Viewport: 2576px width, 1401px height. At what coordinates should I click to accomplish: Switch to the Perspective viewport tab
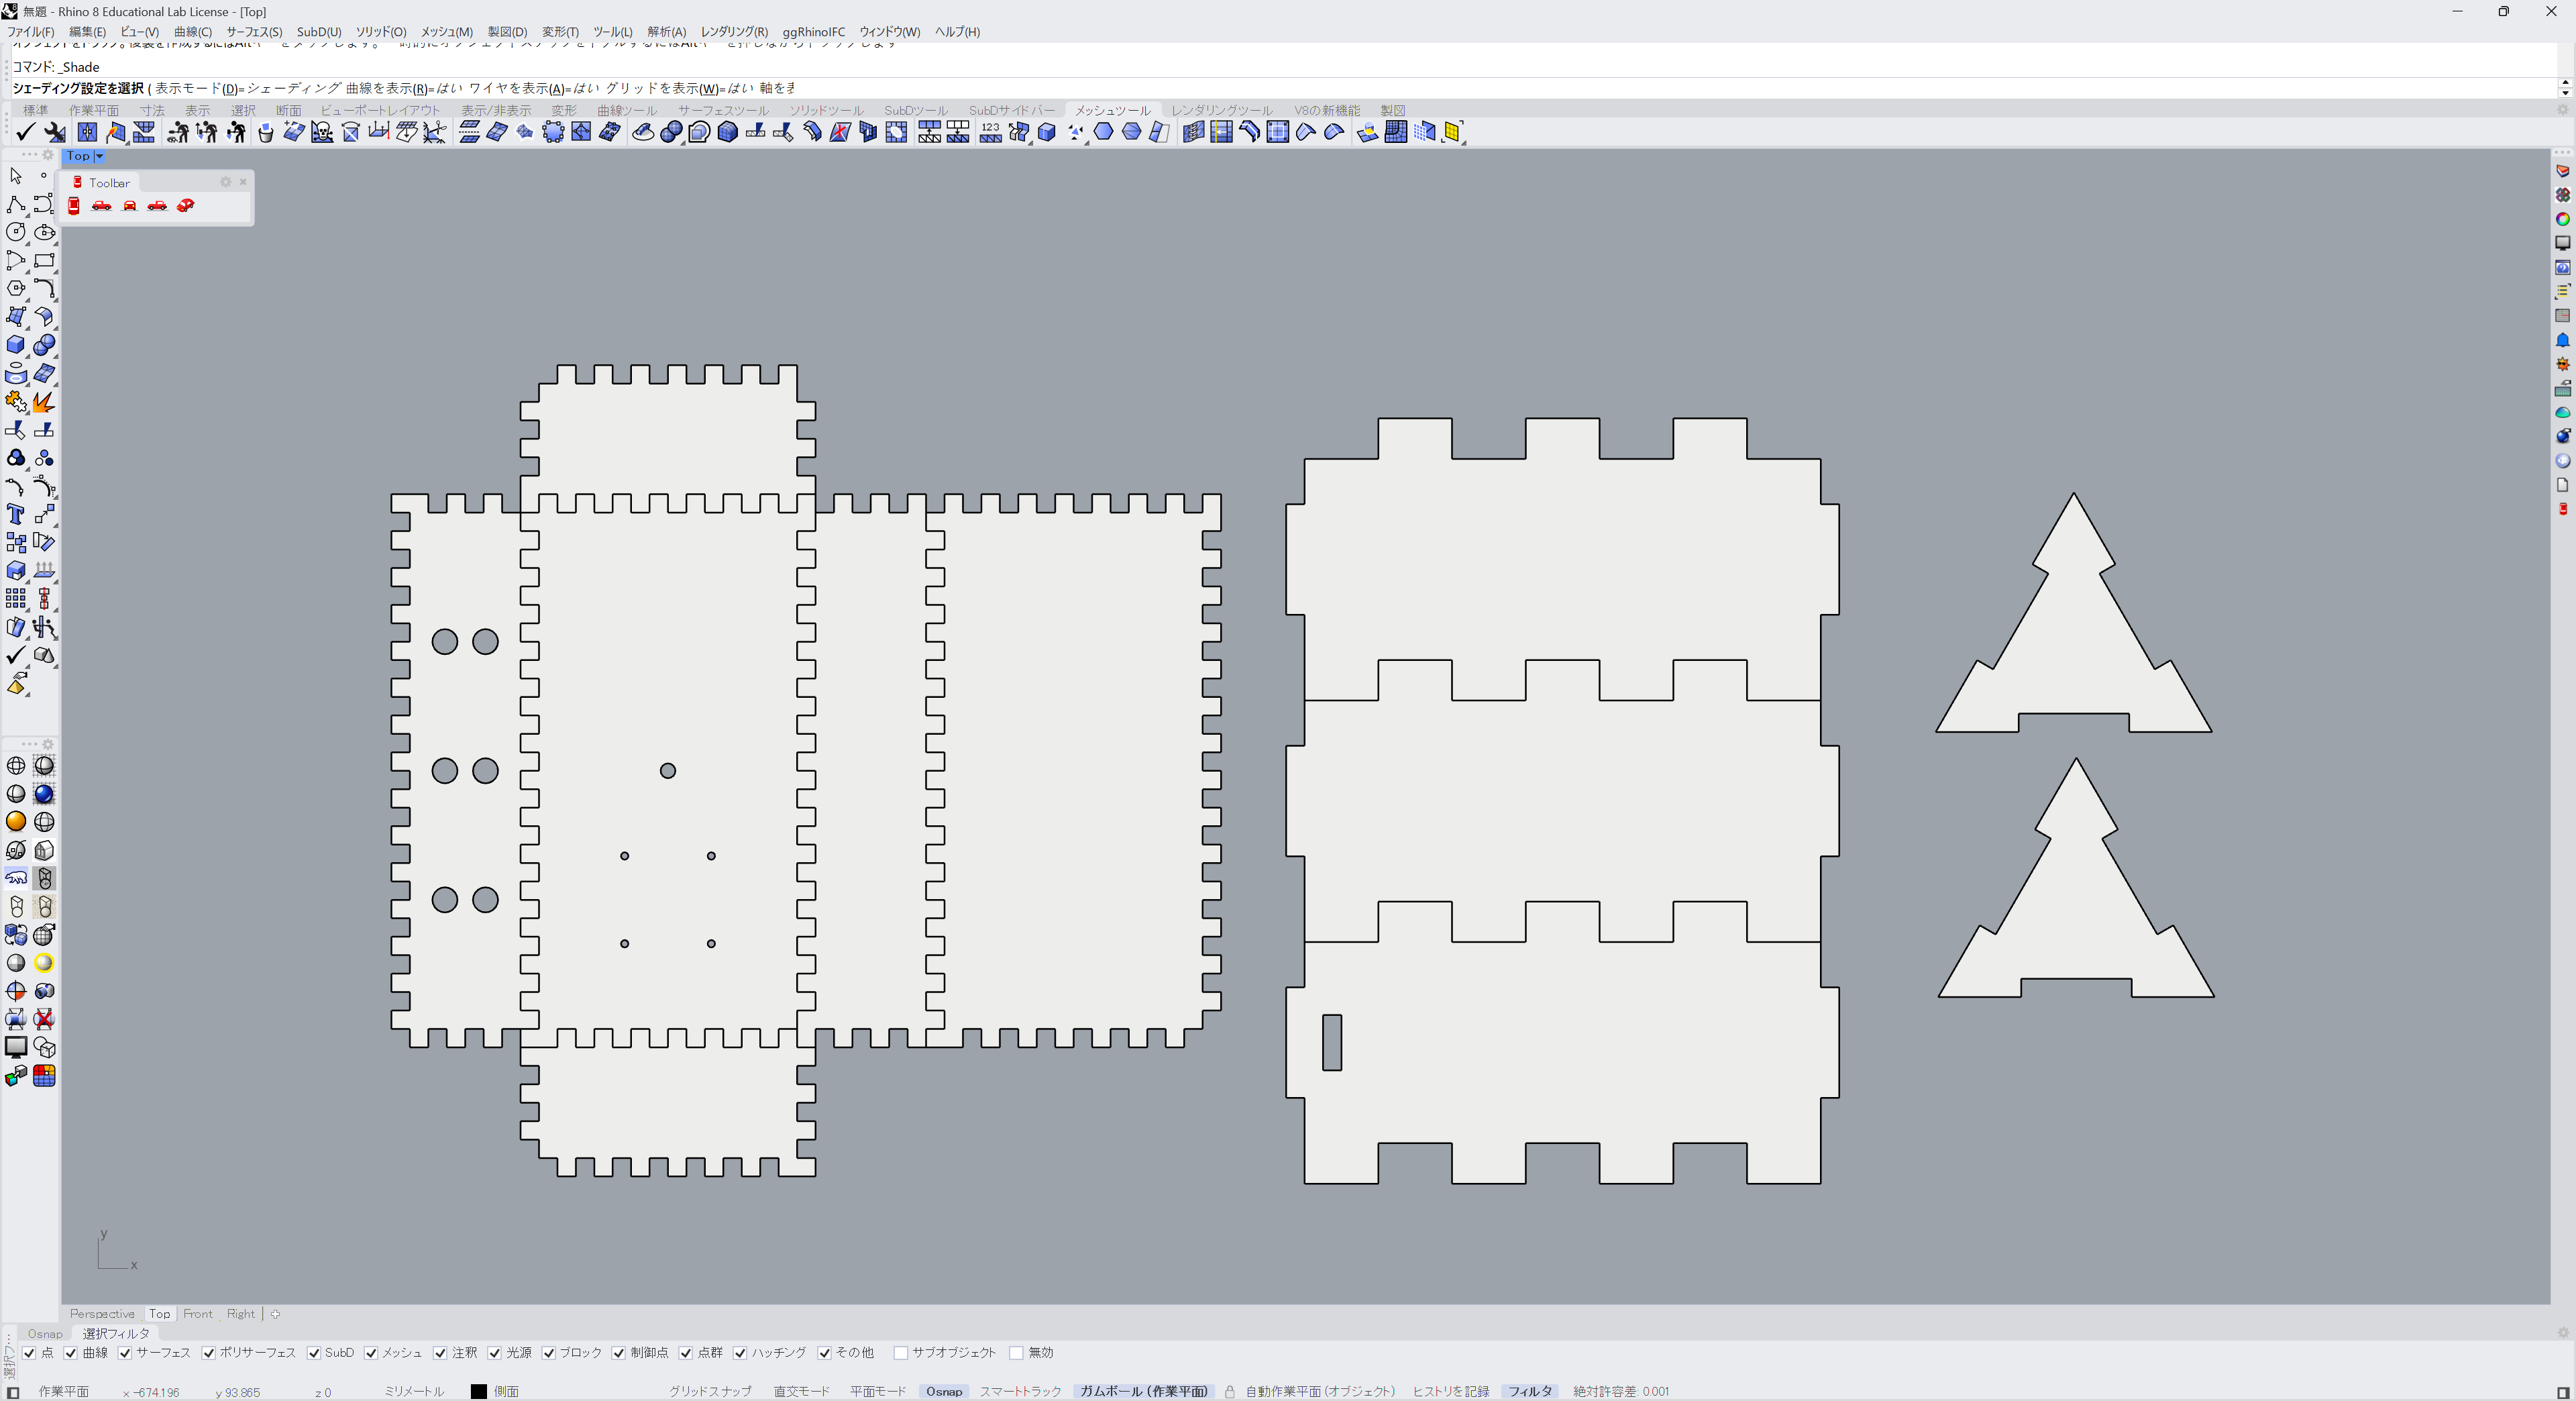(102, 1314)
